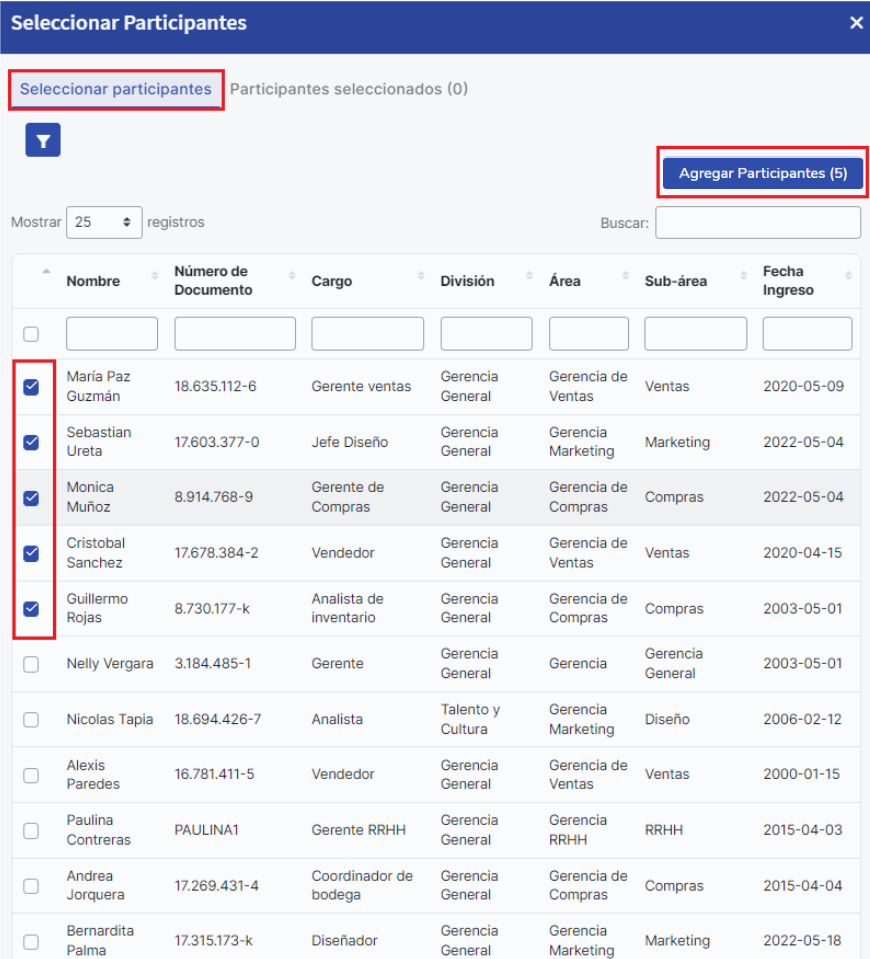Sort table by Nombre column arrows
870x959 pixels.
point(154,276)
